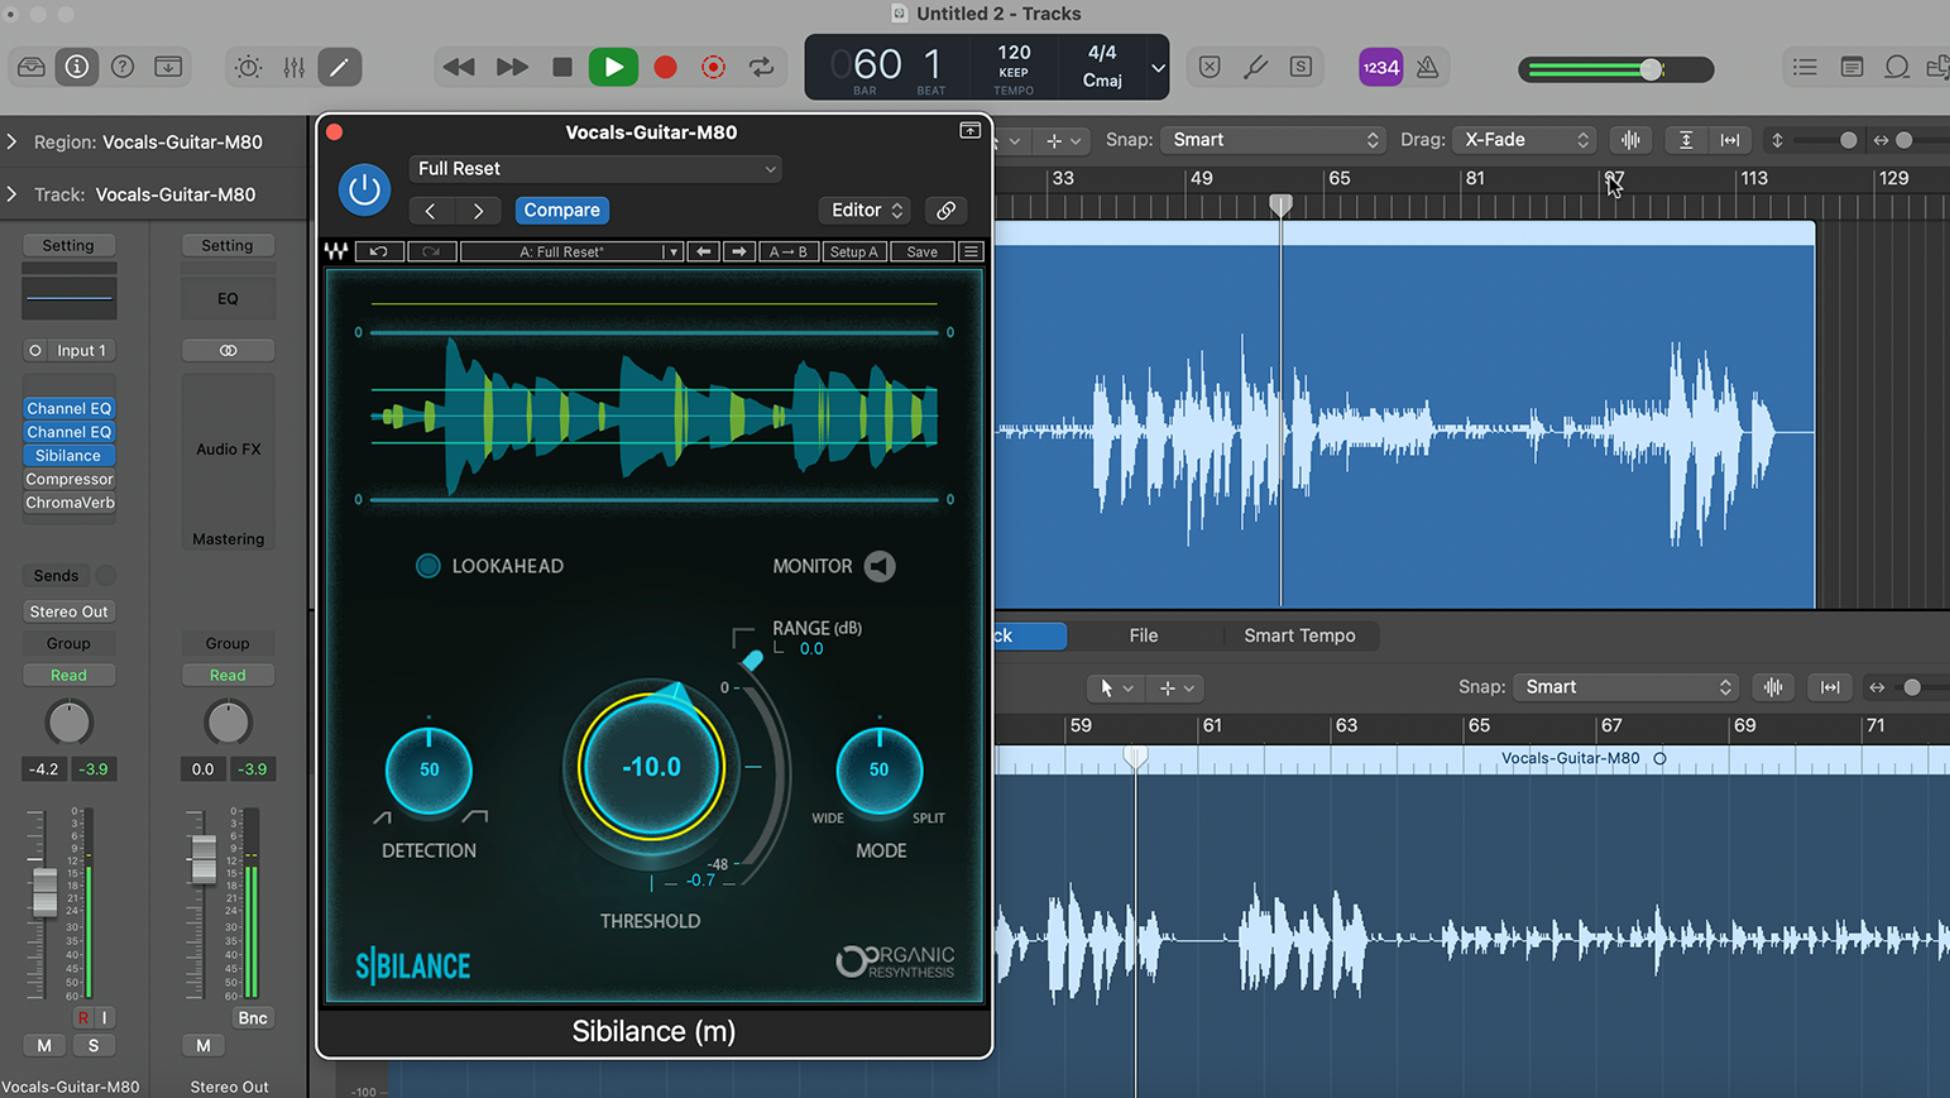Toggle the Input Monitoring I button
The image size is (1950, 1098).
pos(104,1018)
